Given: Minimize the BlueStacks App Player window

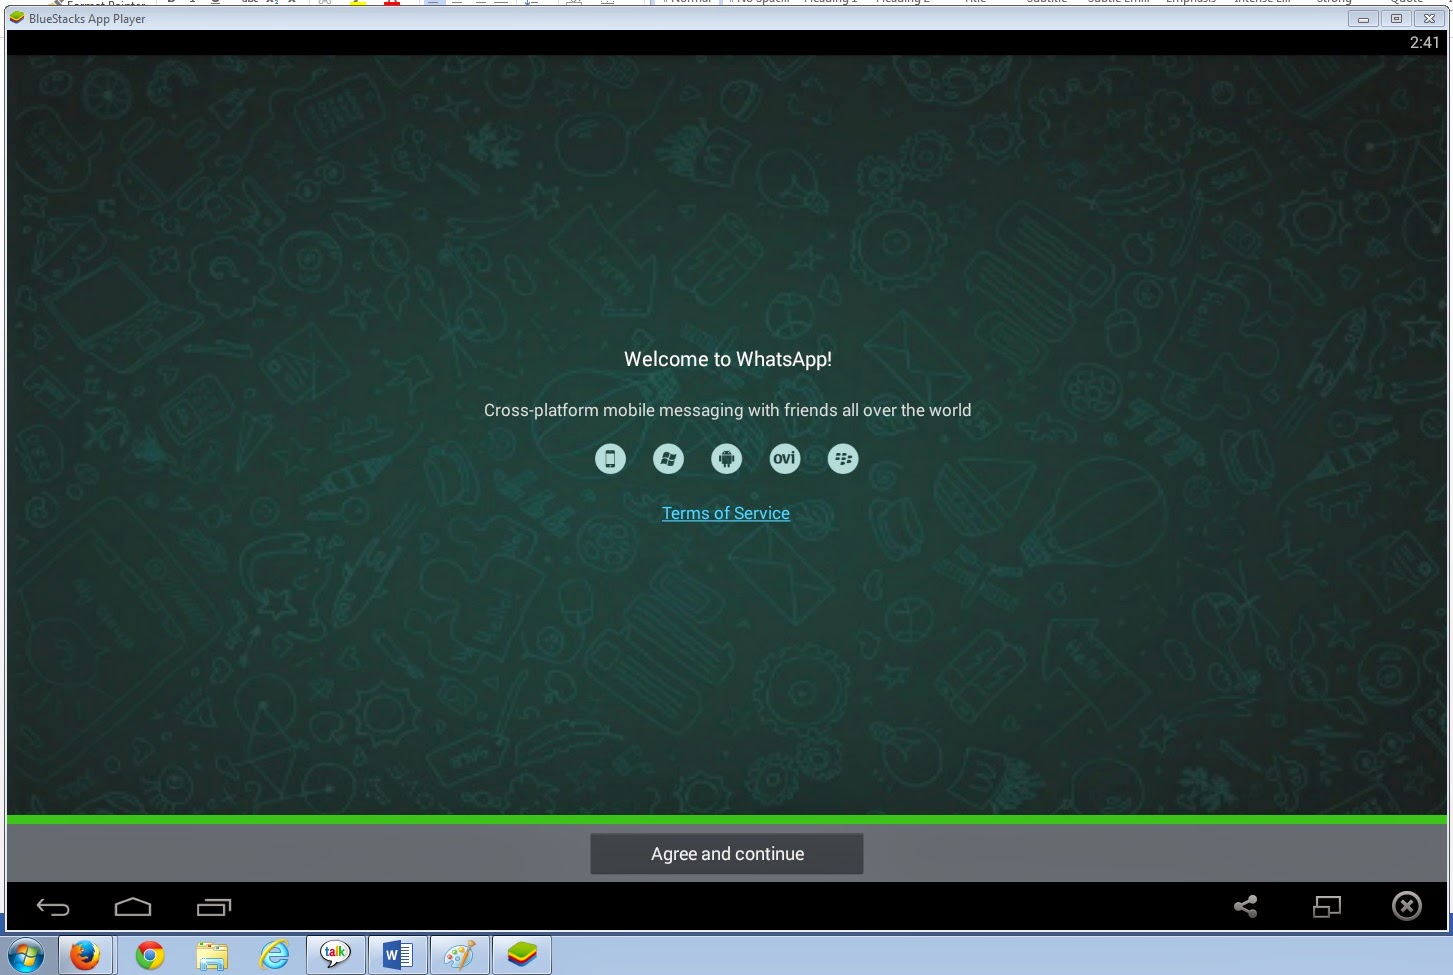Looking at the screenshot, I should (x=1363, y=18).
